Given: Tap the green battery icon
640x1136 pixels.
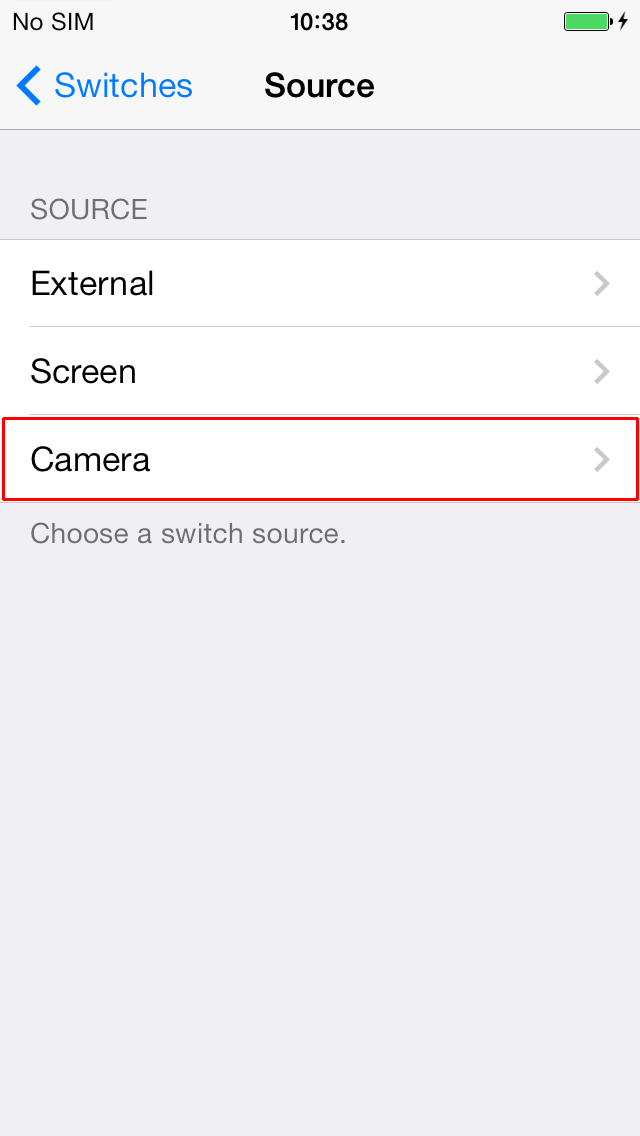Looking at the screenshot, I should click(x=588, y=22).
